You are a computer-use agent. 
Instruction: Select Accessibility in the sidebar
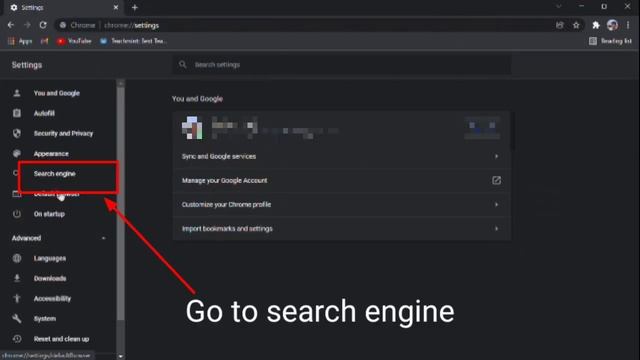point(52,298)
